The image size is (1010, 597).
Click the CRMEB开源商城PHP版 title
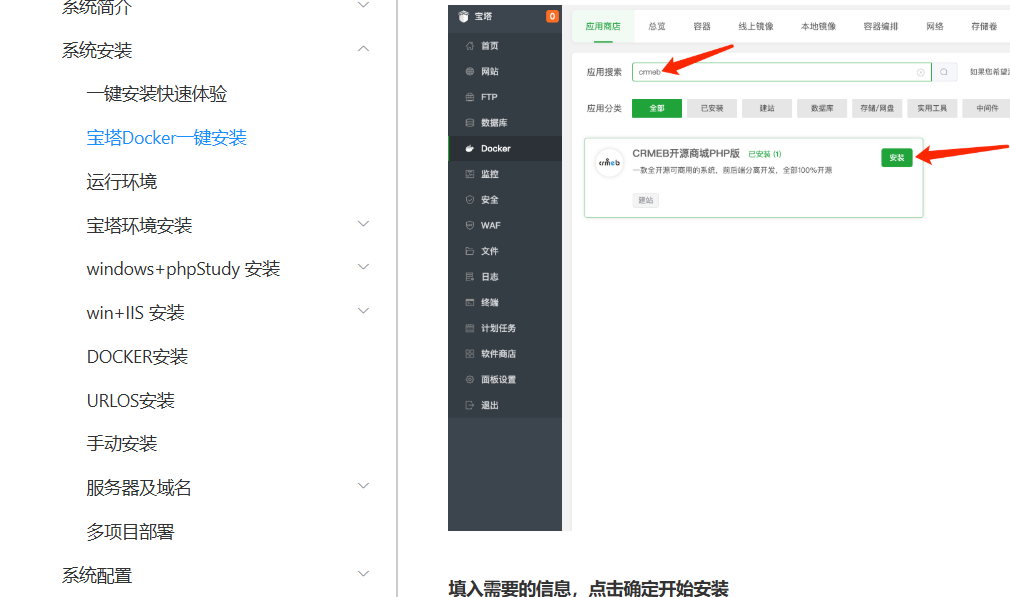point(686,153)
